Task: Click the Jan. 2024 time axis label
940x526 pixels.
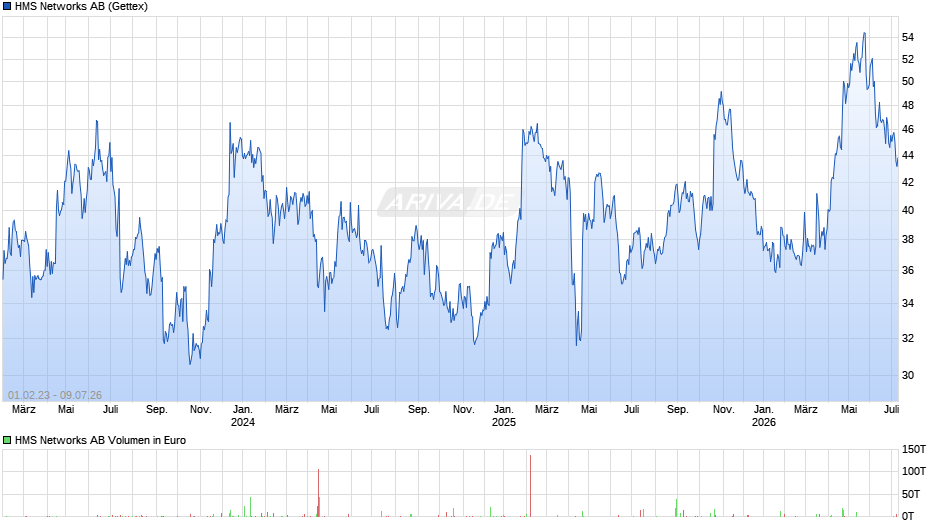Action: pyautogui.click(x=243, y=416)
